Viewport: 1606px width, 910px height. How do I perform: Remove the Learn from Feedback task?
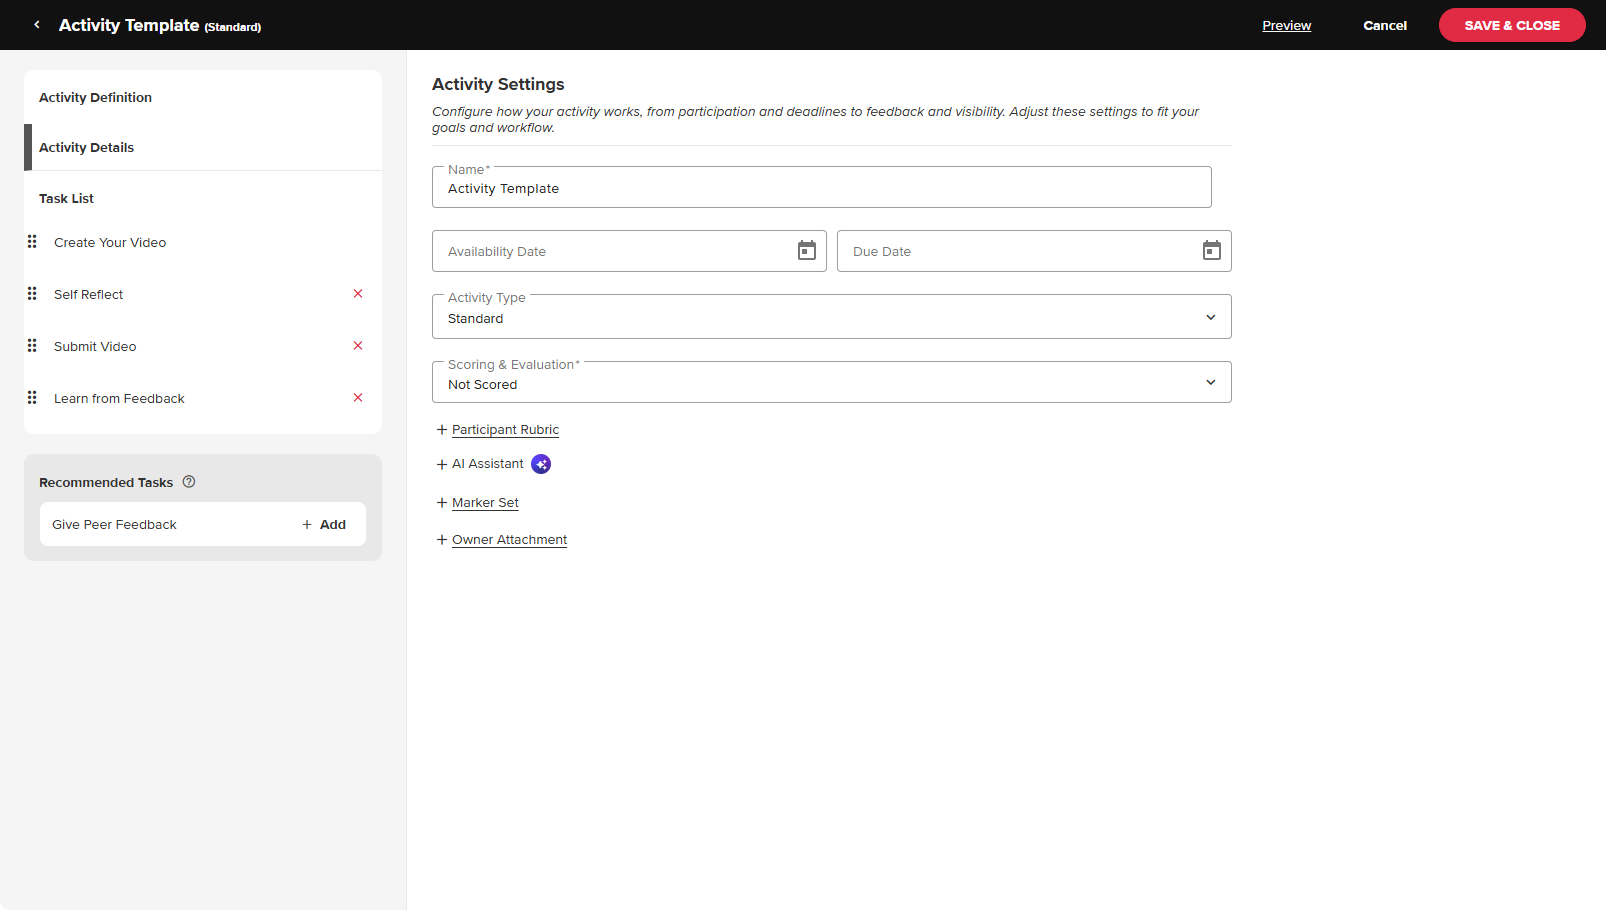pyautogui.click(x=358, y=398)
